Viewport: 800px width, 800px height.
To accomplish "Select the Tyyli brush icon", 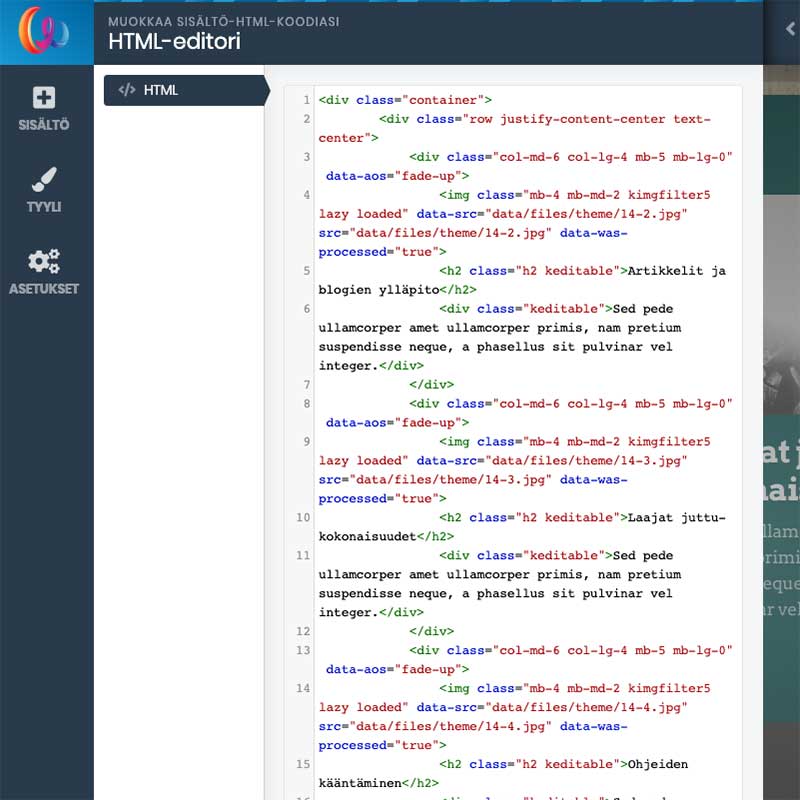I will pos(44,180).
